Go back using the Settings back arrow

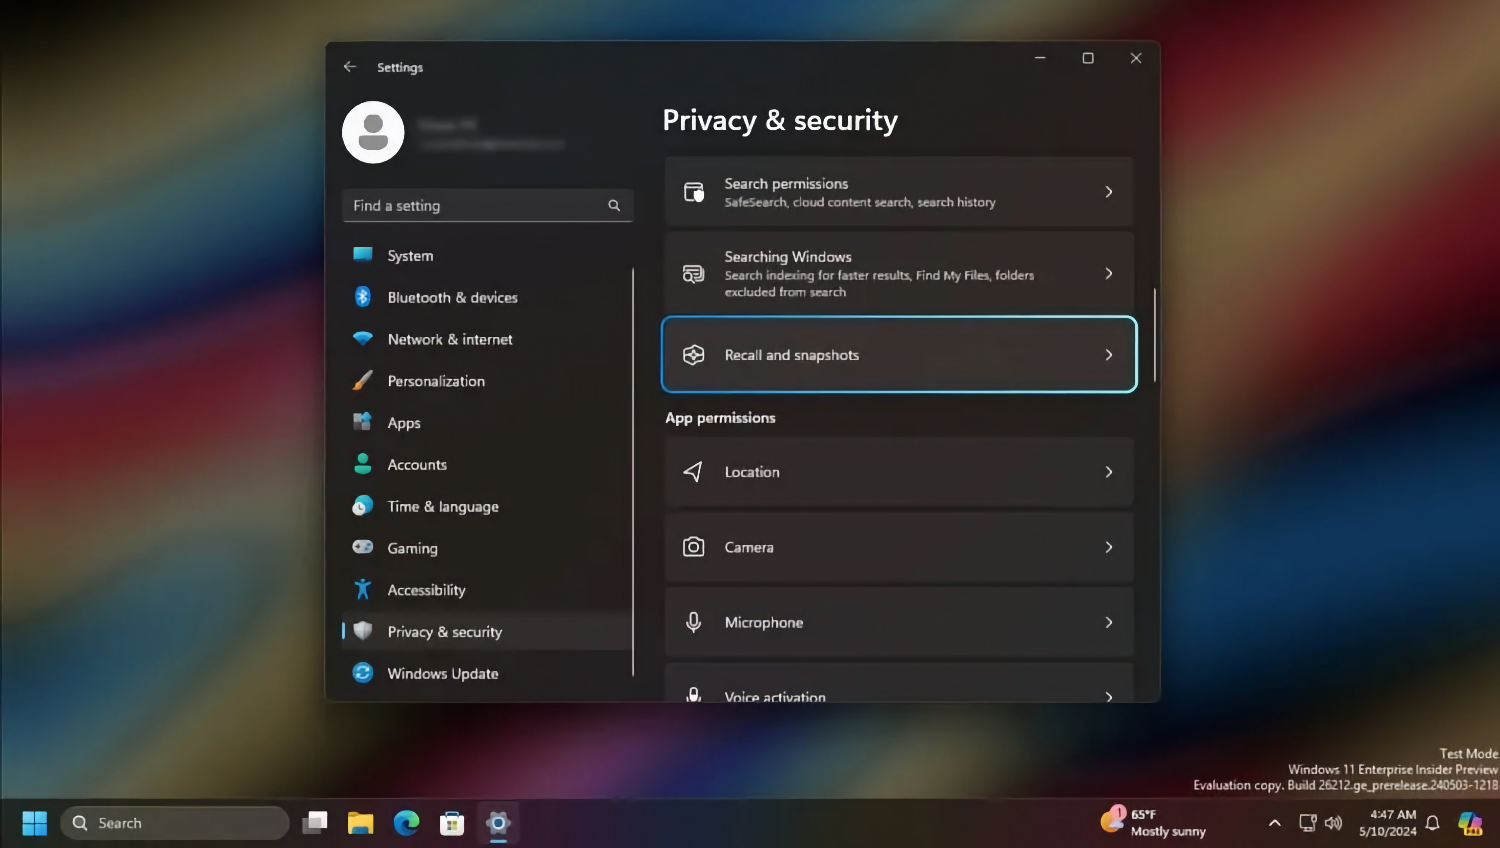tap(350, 67)
